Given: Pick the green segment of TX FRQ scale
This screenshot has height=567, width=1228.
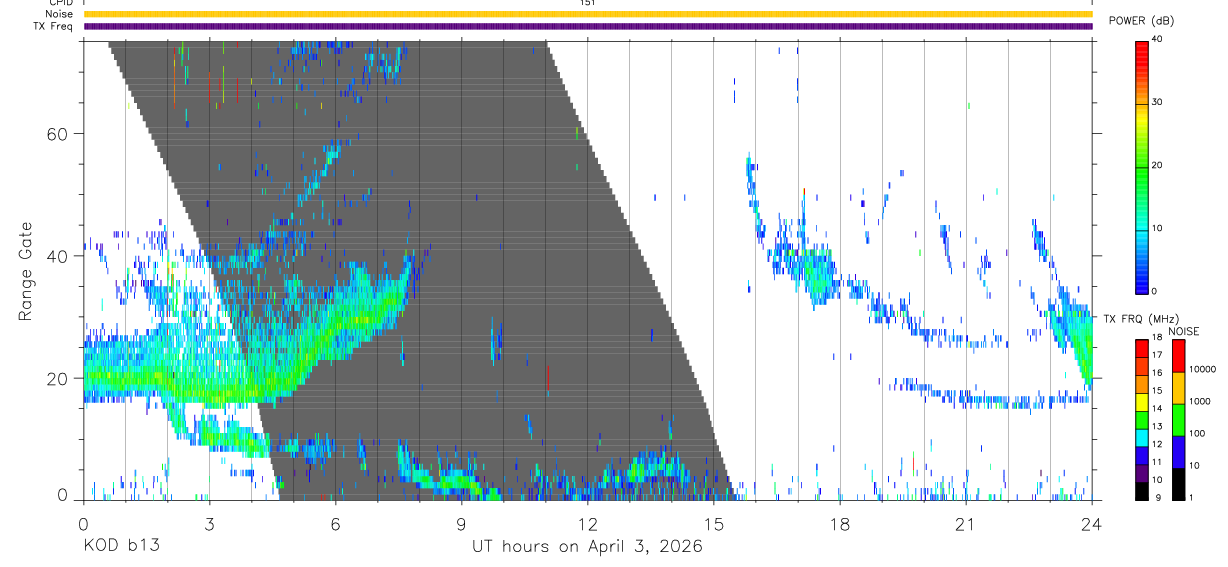Looking at the screenshot, I should [x=1142, y=420].
